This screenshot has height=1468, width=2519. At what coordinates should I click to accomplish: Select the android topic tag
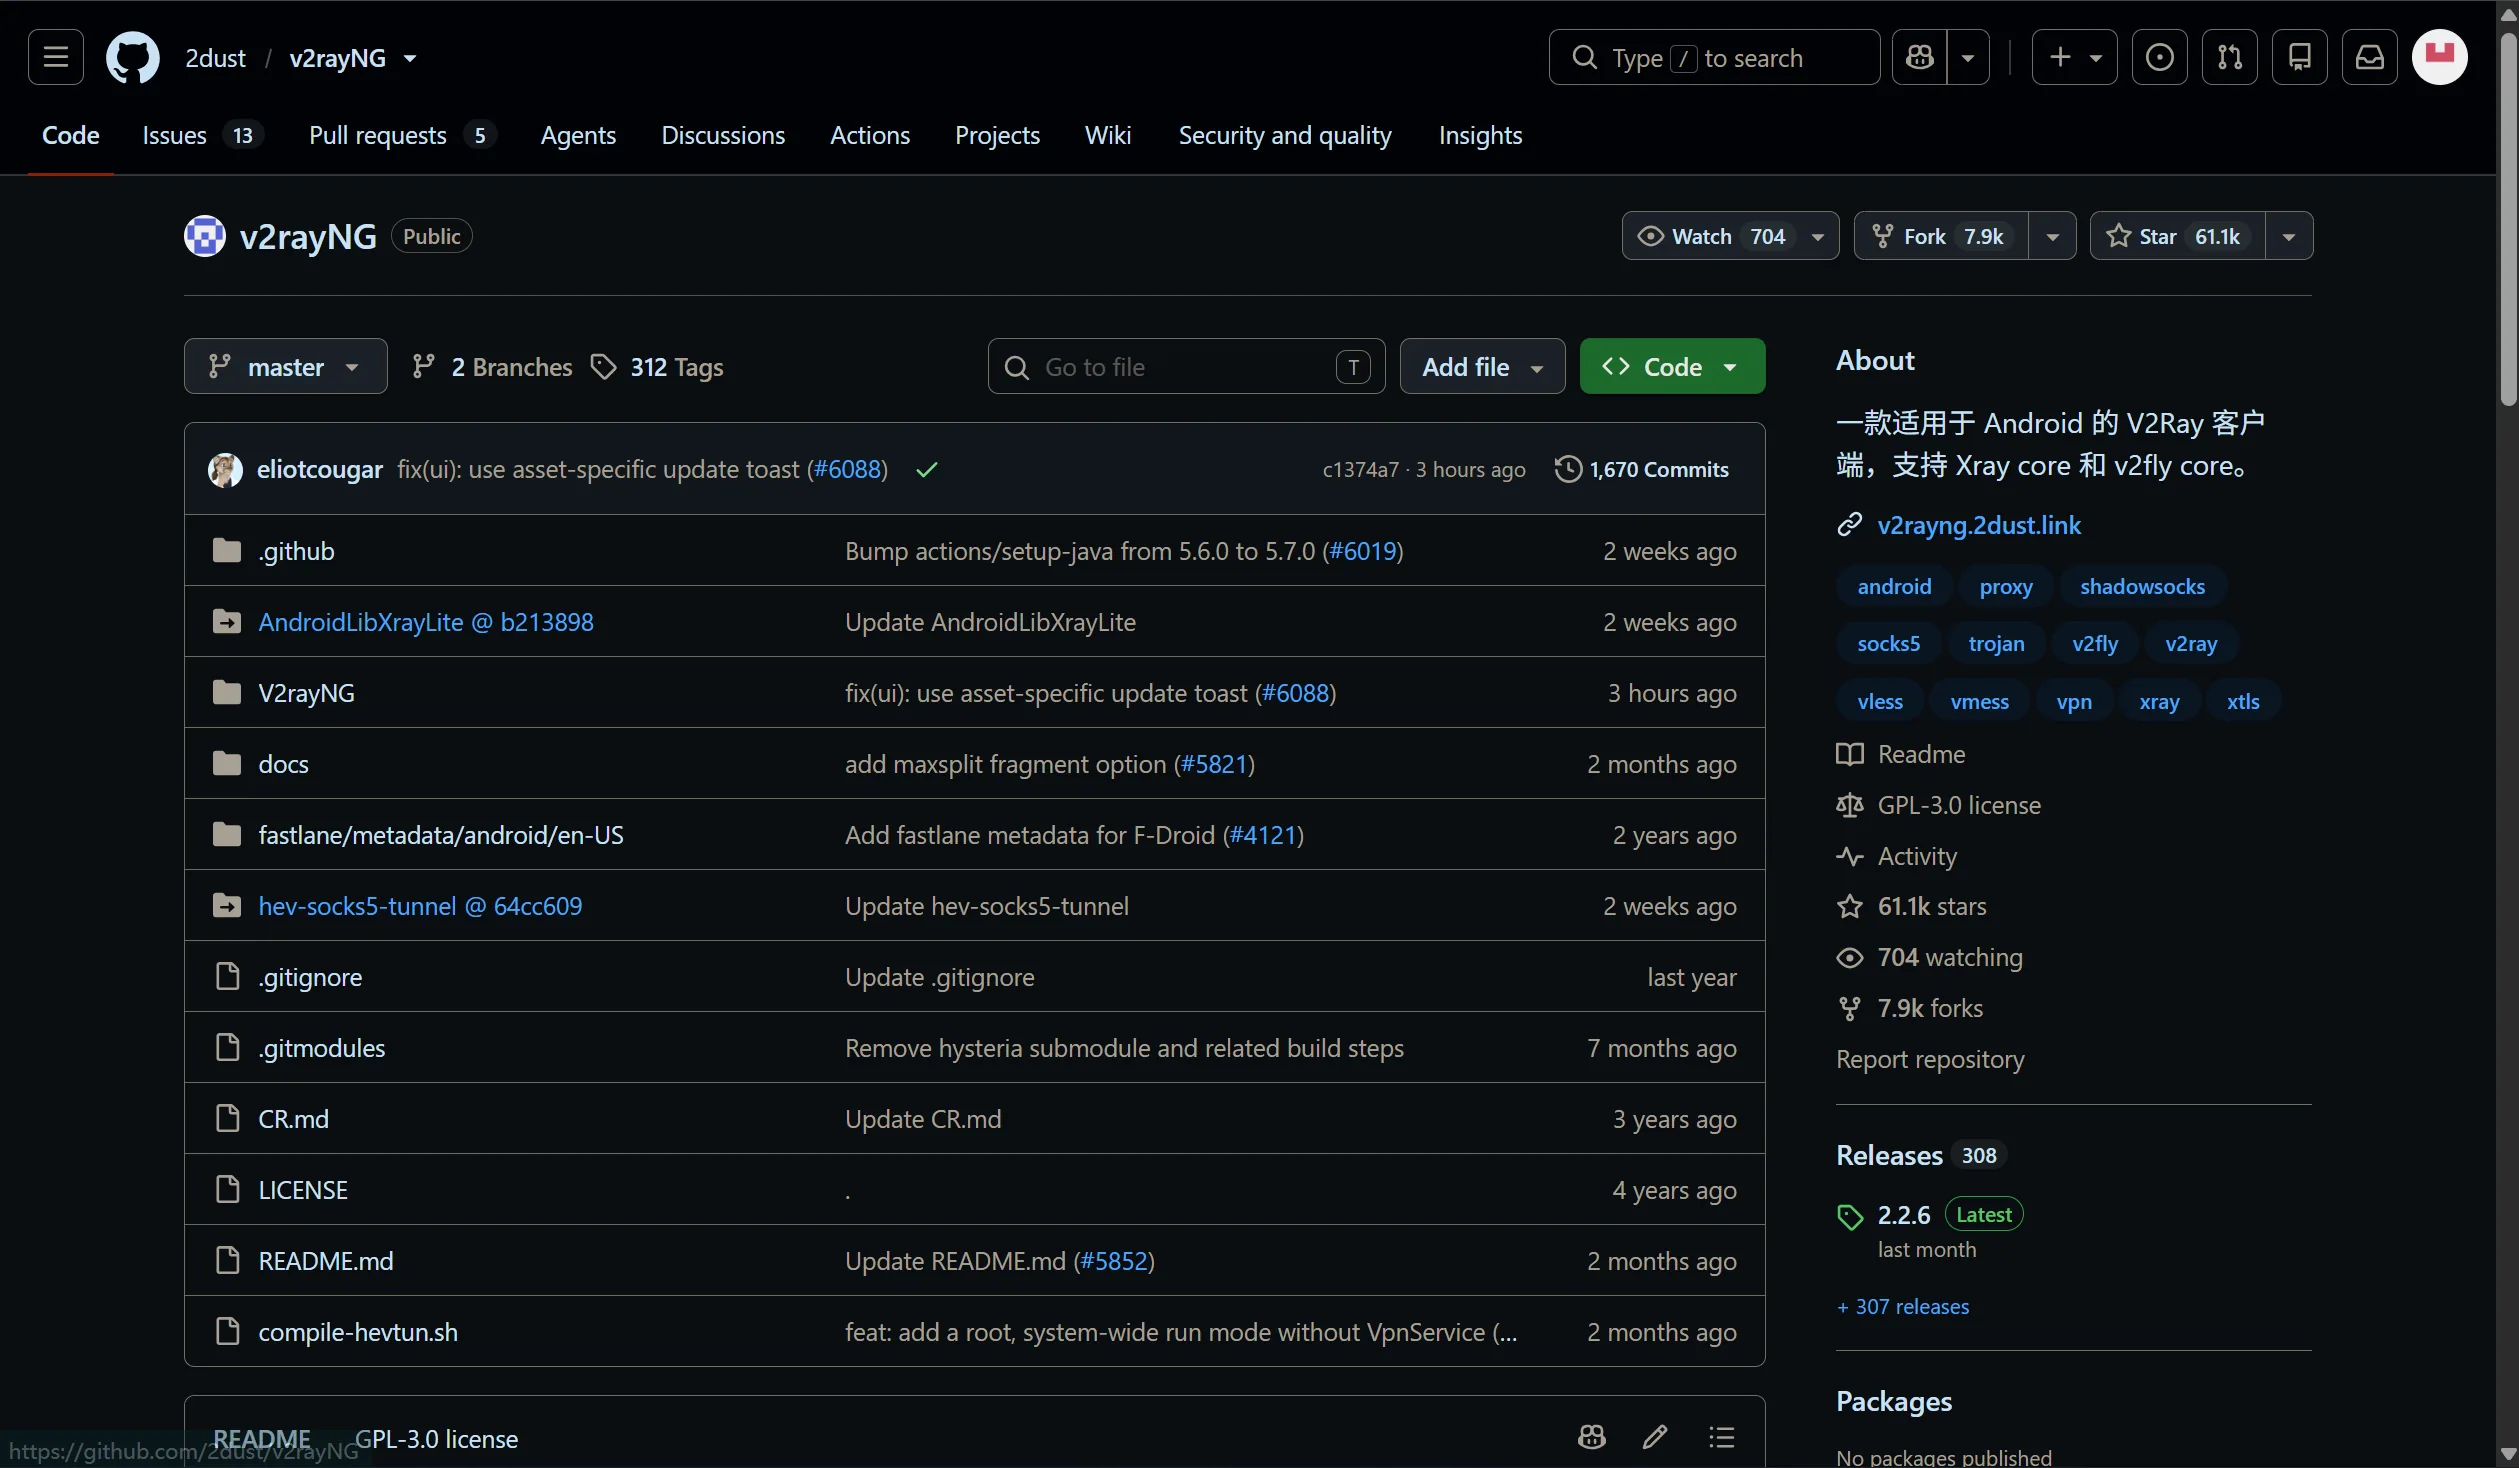1894,586
